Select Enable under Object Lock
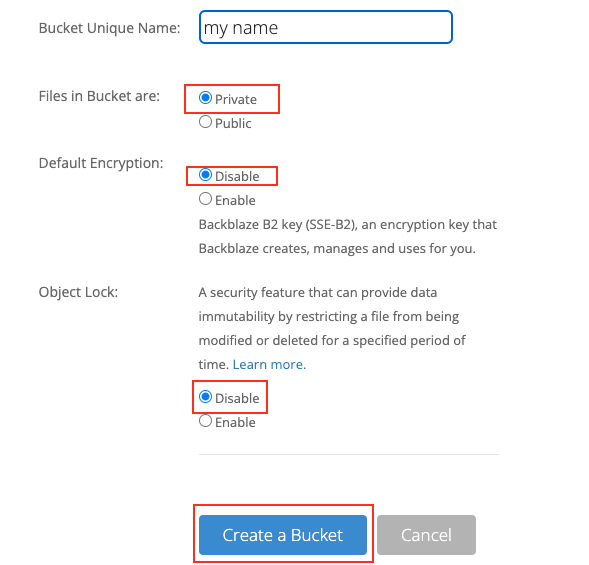The height and width of the screenshot is (565, 589). pos(205,421)
